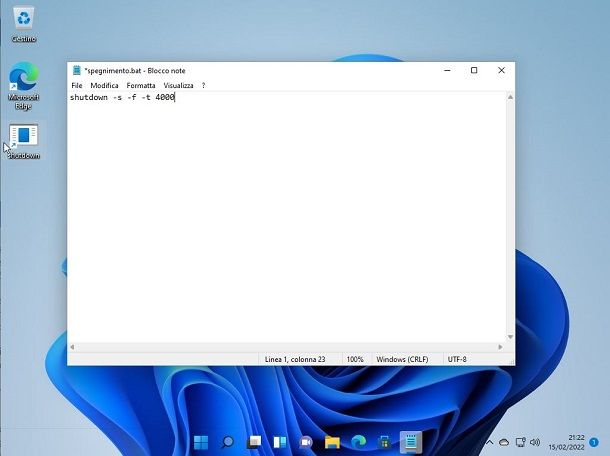Close the Blocco note window
The height and width of the screenshot is (456, 610).
coord(501,70)
